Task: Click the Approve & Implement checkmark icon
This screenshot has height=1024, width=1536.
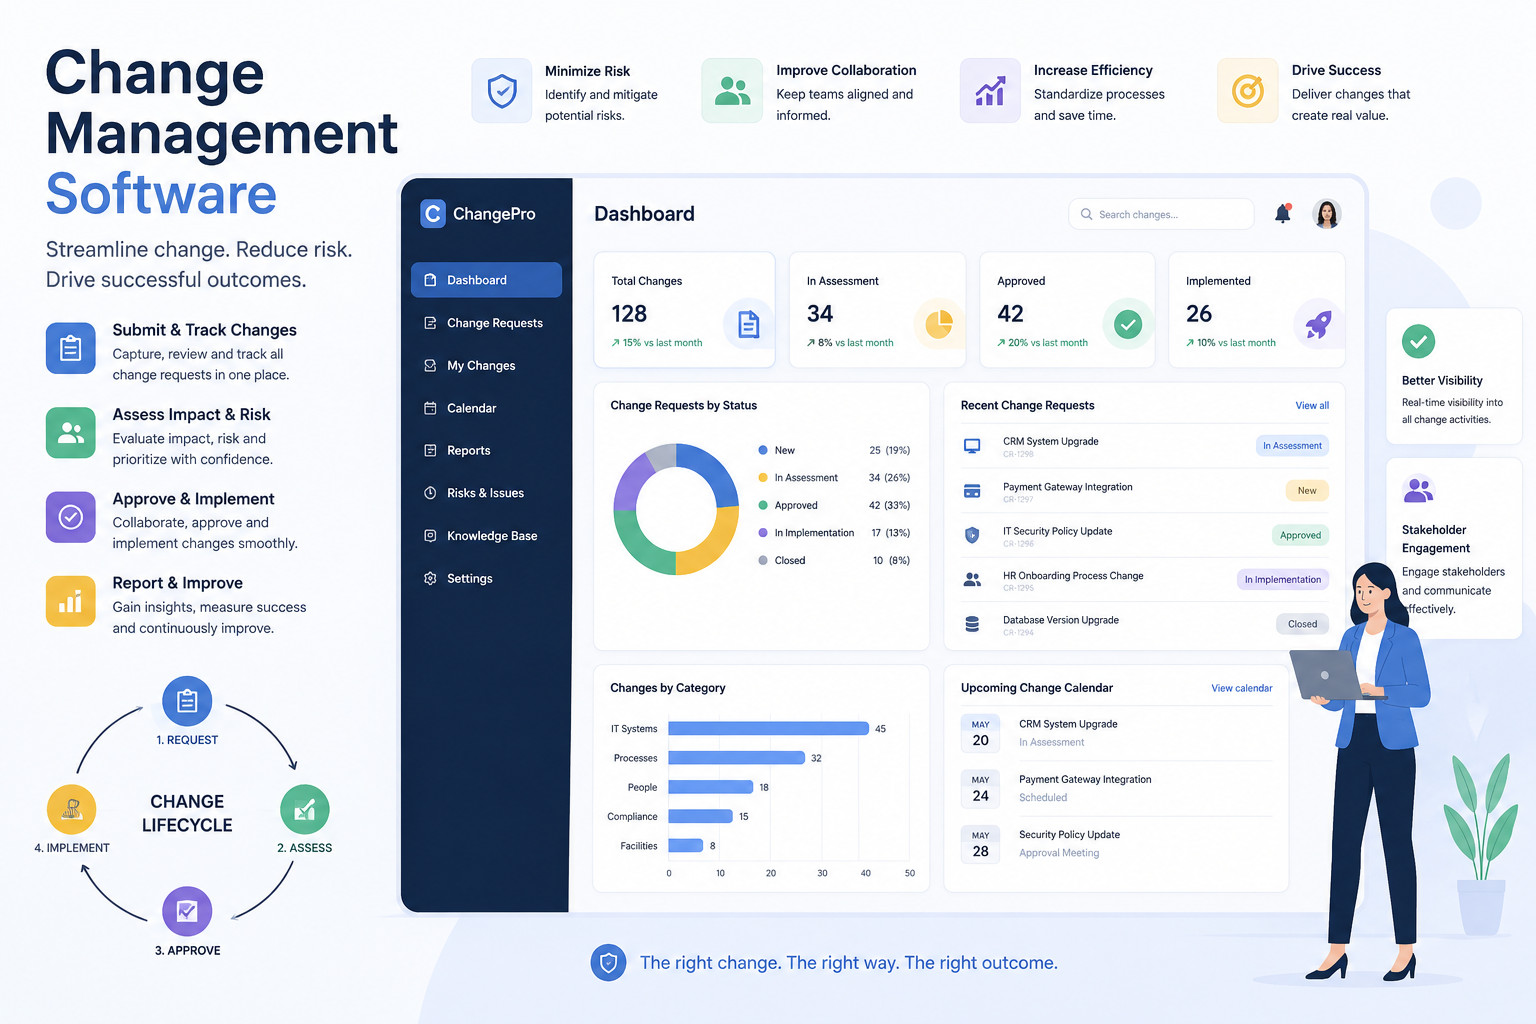Action: (71, 517)
